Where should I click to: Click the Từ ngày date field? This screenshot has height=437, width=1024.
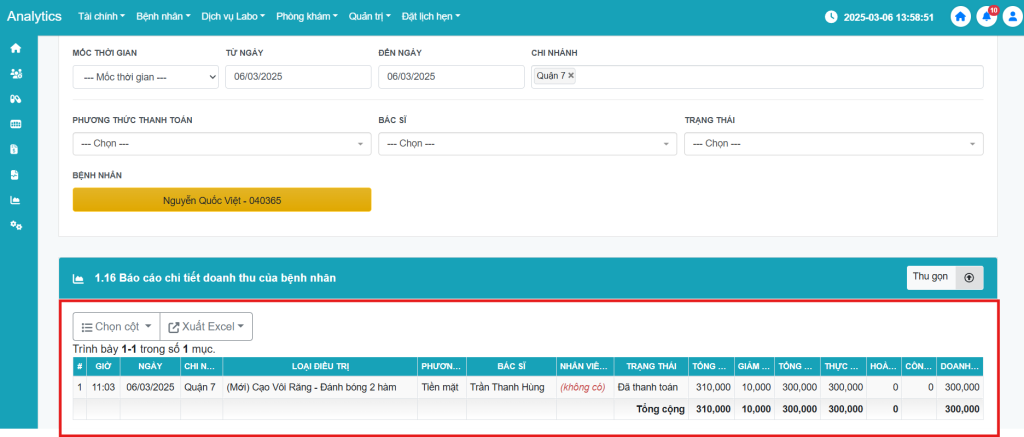(298, 77)
